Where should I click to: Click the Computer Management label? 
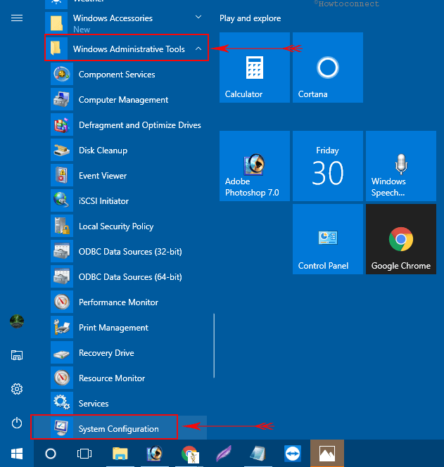123,100
